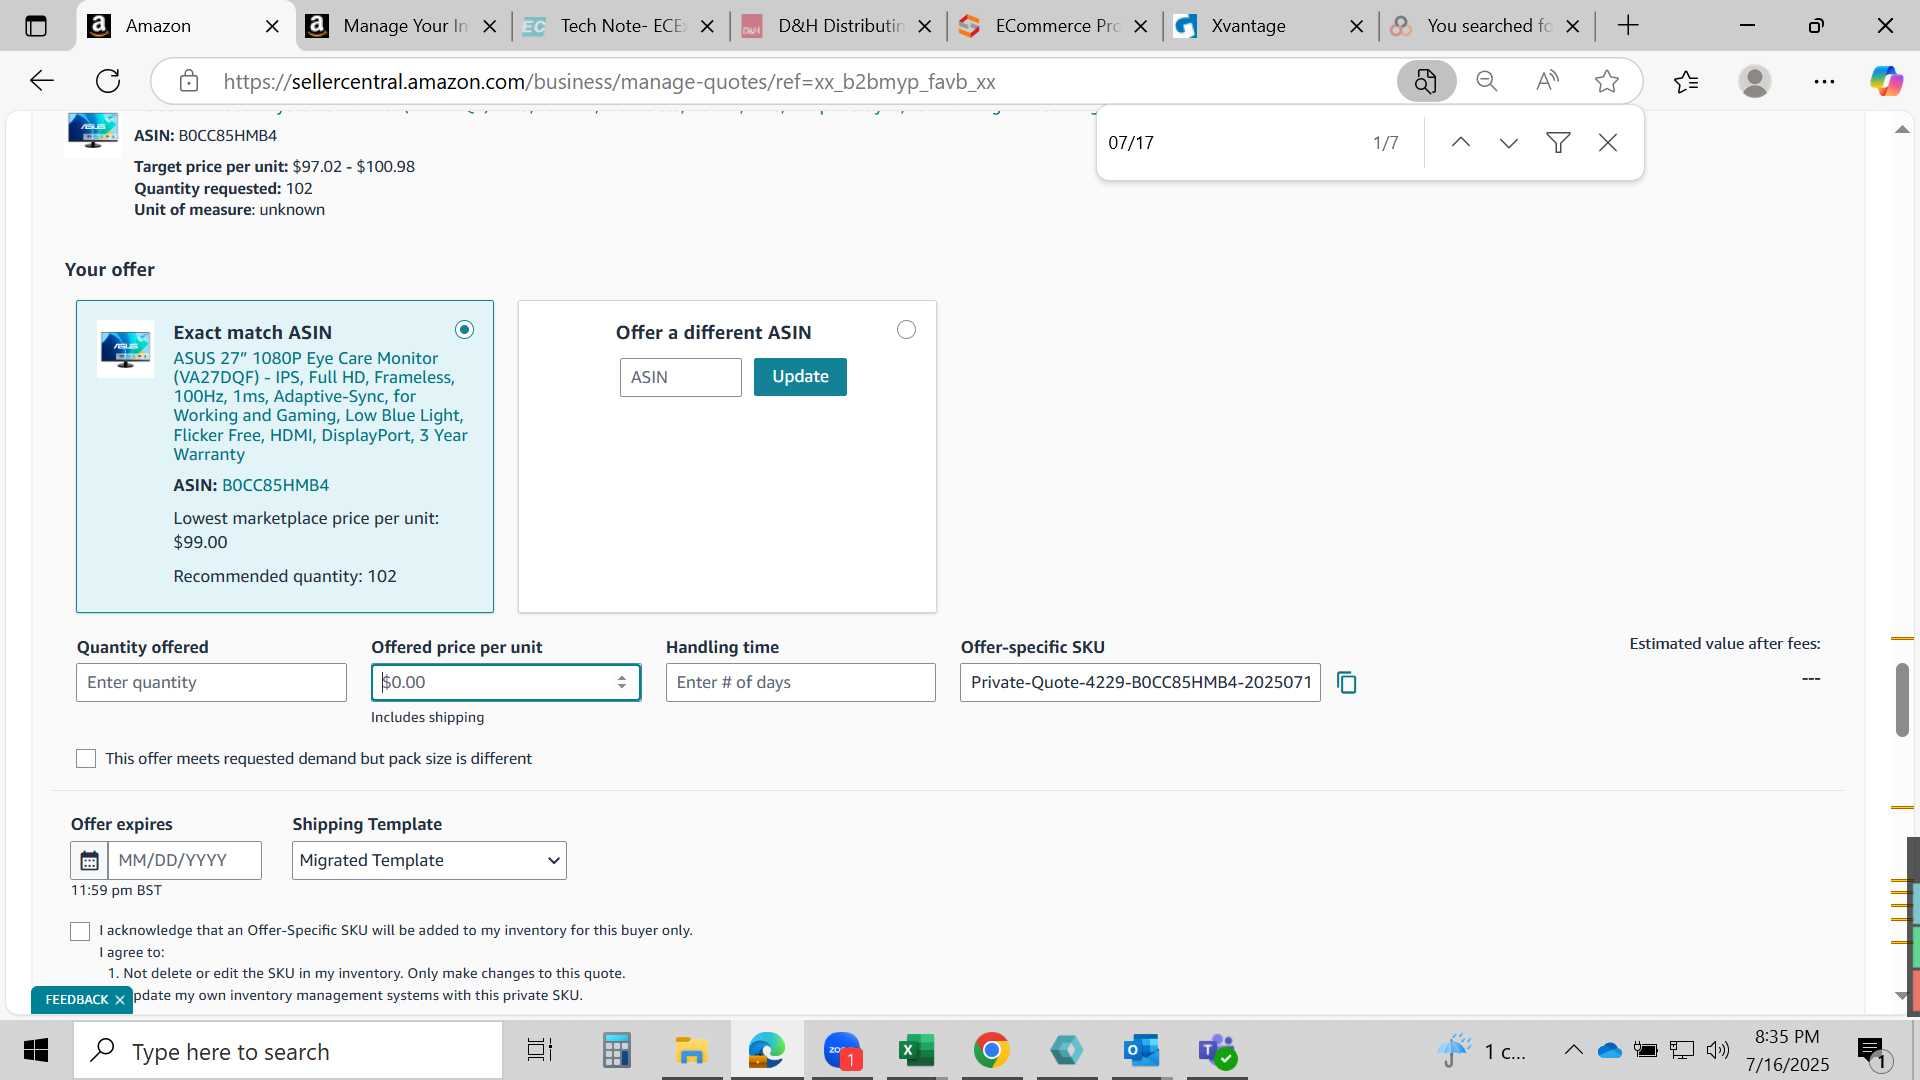Switch to the D&H Distributing tab
1920x1080 pixels.
pos(836,26)
